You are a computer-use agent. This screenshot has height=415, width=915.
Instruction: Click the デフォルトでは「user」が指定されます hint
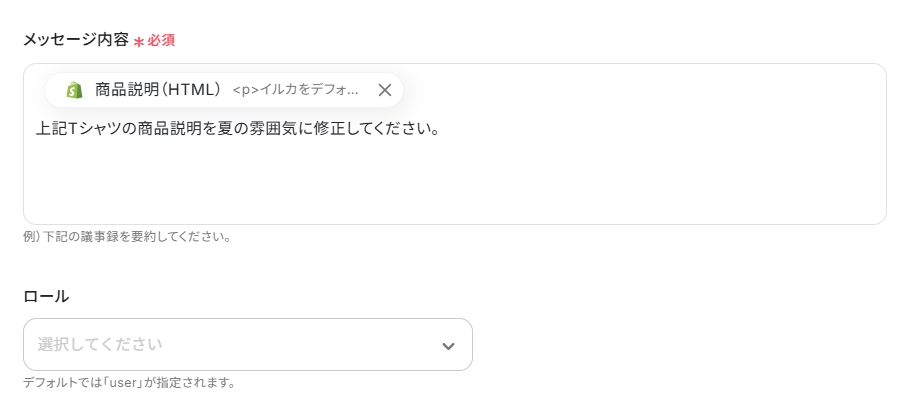(x=129, y=383)
